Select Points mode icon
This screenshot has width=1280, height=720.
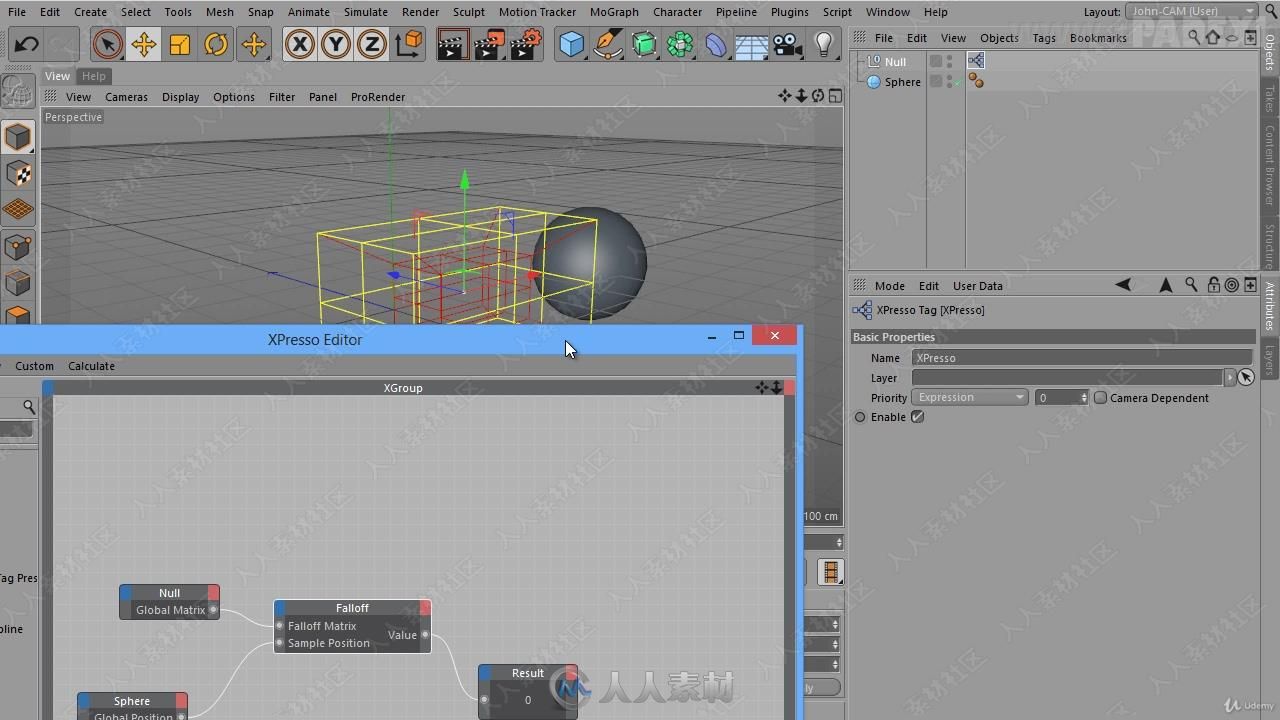(x=18, y=246)
